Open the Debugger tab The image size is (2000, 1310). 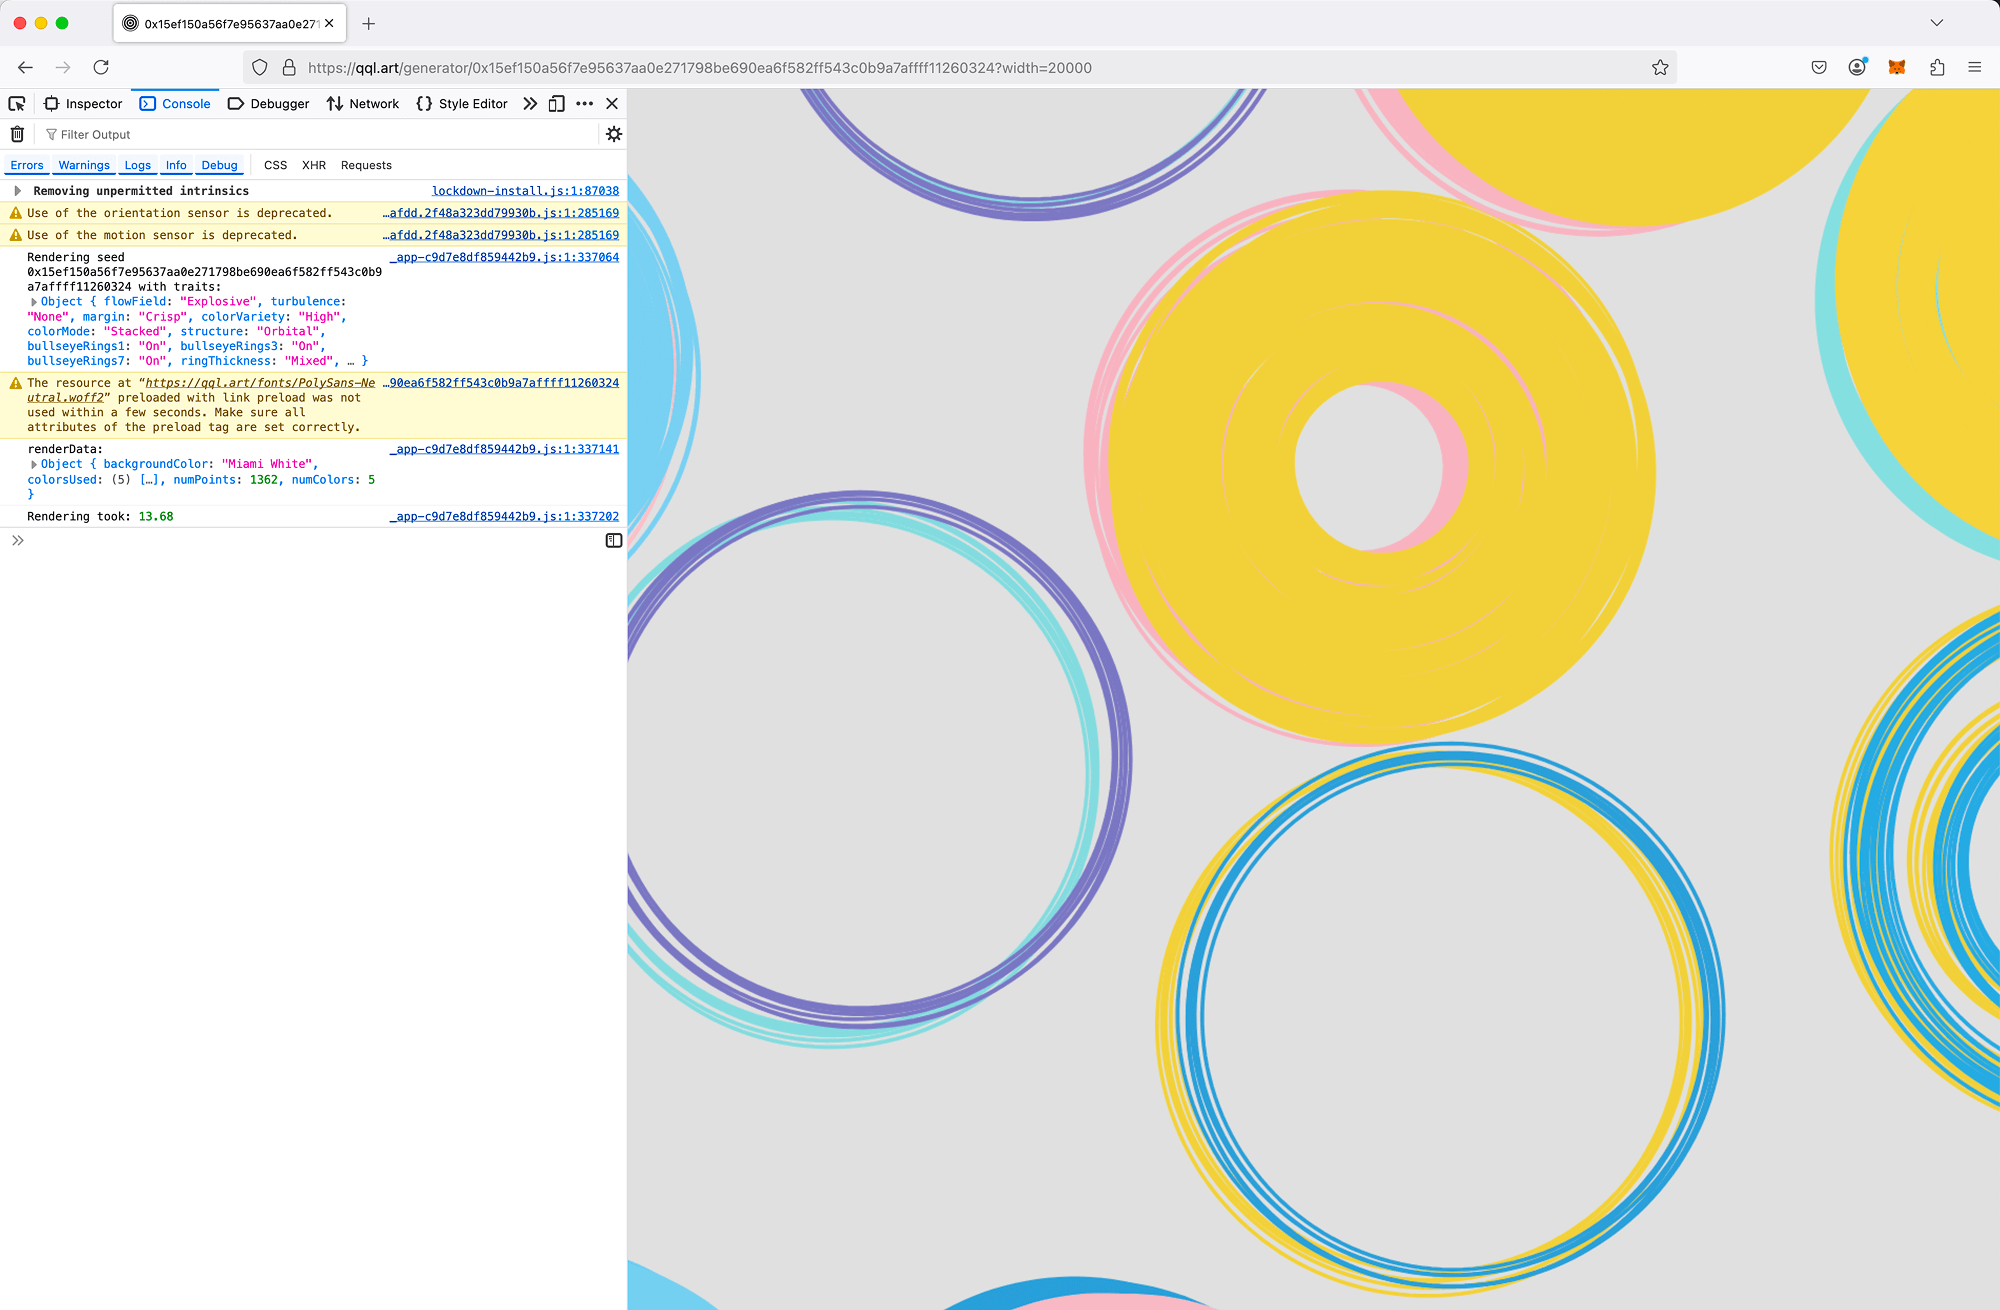click(x=269, y=104)
